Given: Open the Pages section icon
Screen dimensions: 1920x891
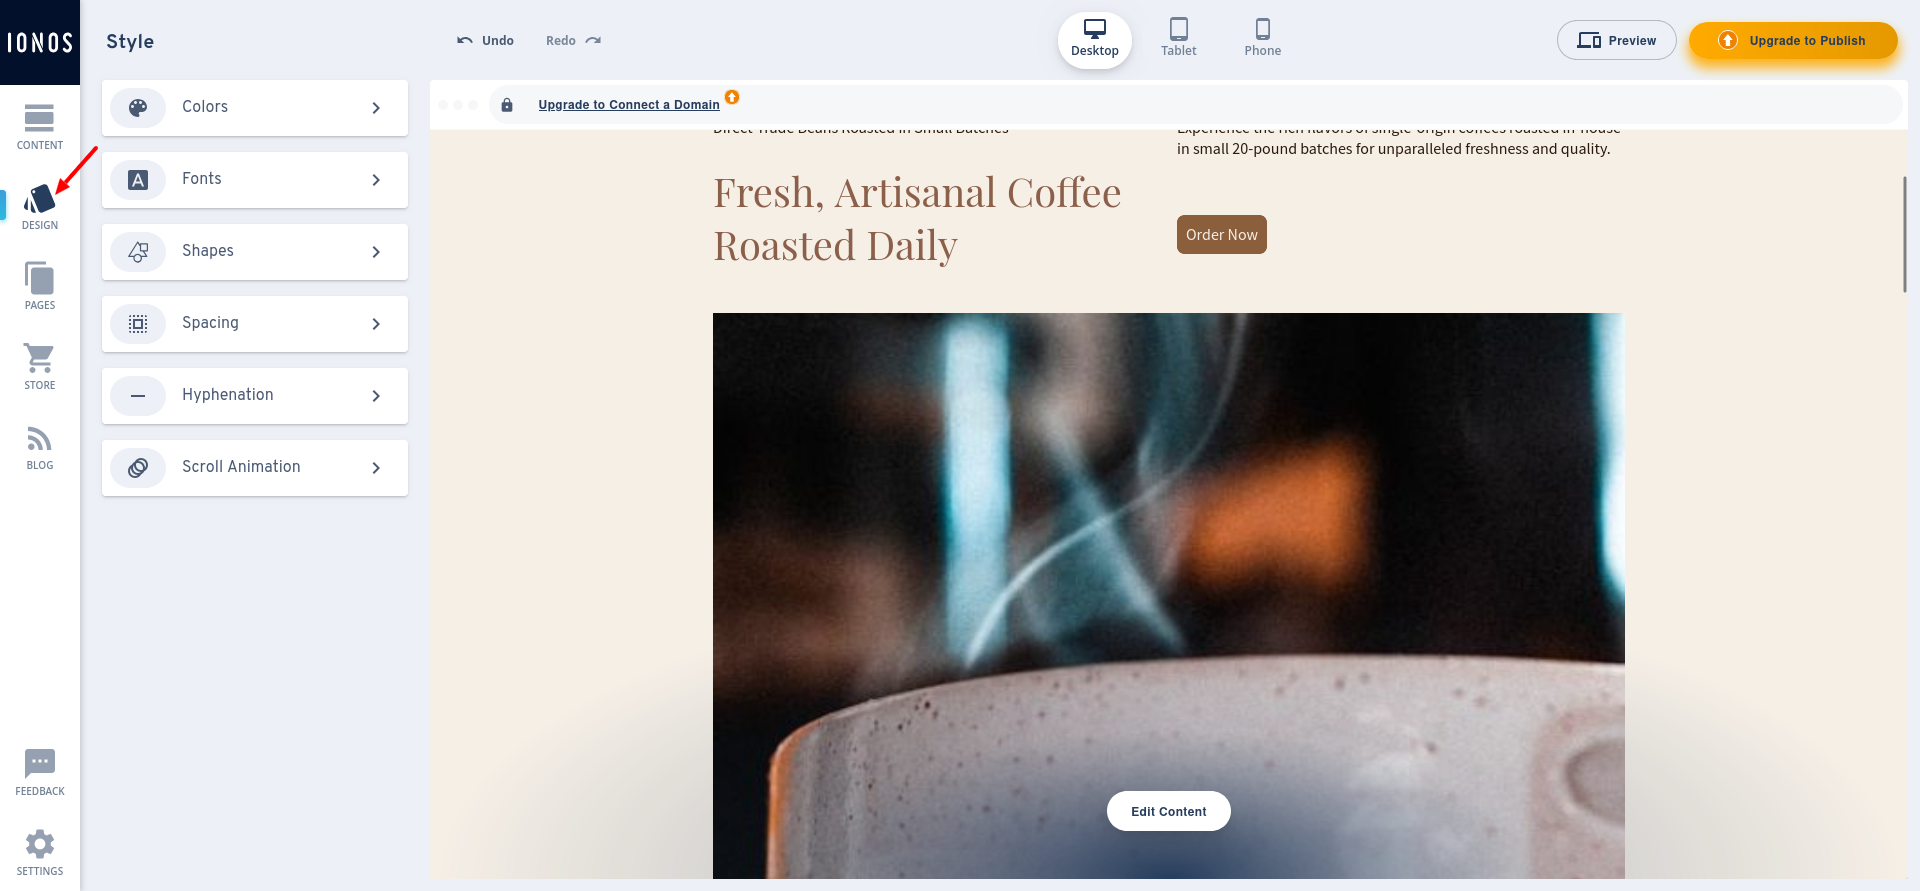Looking at the screenshot, I should pyautogui.click(x=40, y=278).
